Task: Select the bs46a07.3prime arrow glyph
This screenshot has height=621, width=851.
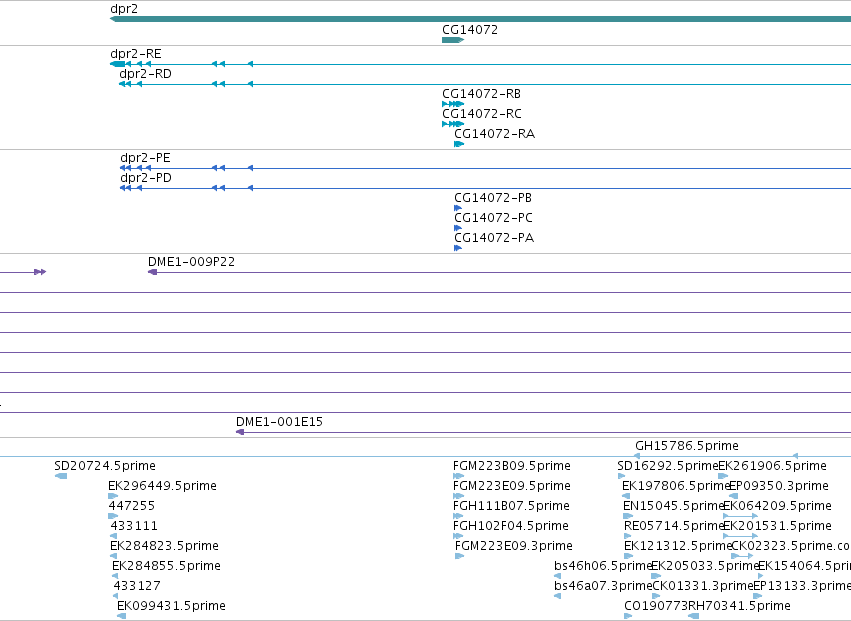Action: point(557,596)
